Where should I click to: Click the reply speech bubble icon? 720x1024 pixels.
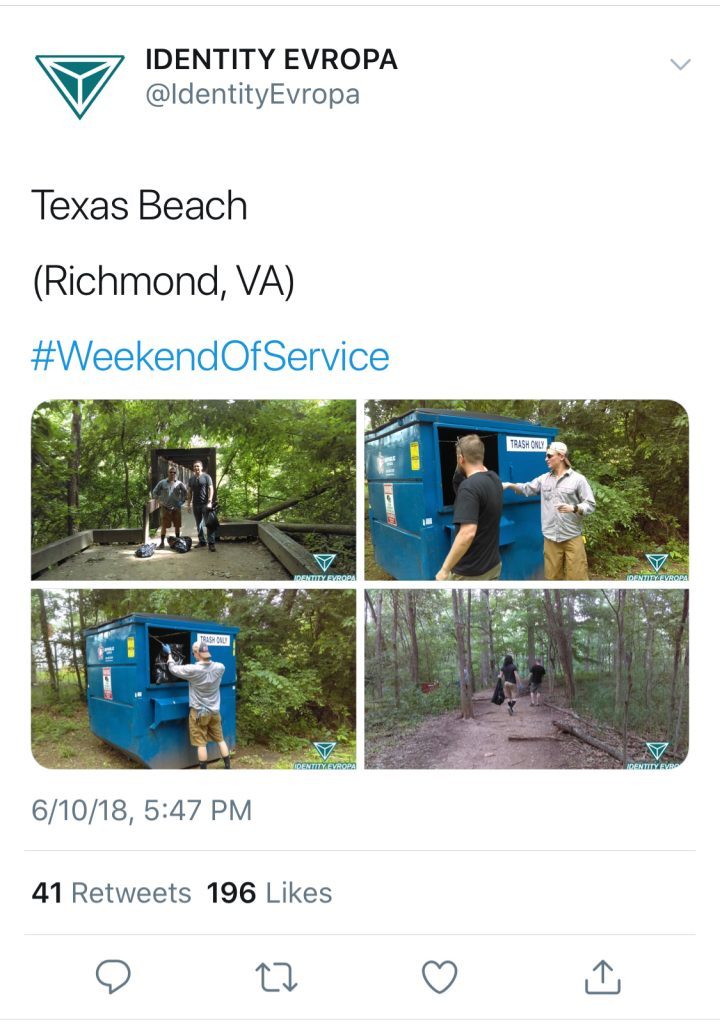coord(113,976)
